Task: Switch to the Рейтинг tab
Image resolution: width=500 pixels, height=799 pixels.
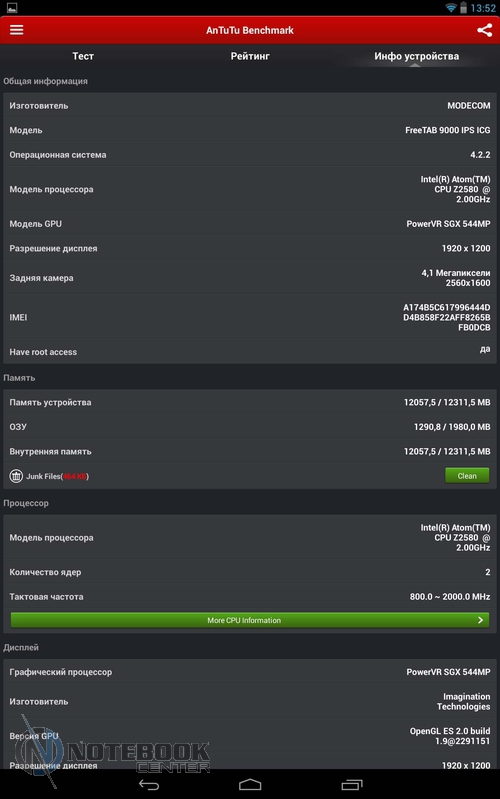Action: (x=250, y=56)
